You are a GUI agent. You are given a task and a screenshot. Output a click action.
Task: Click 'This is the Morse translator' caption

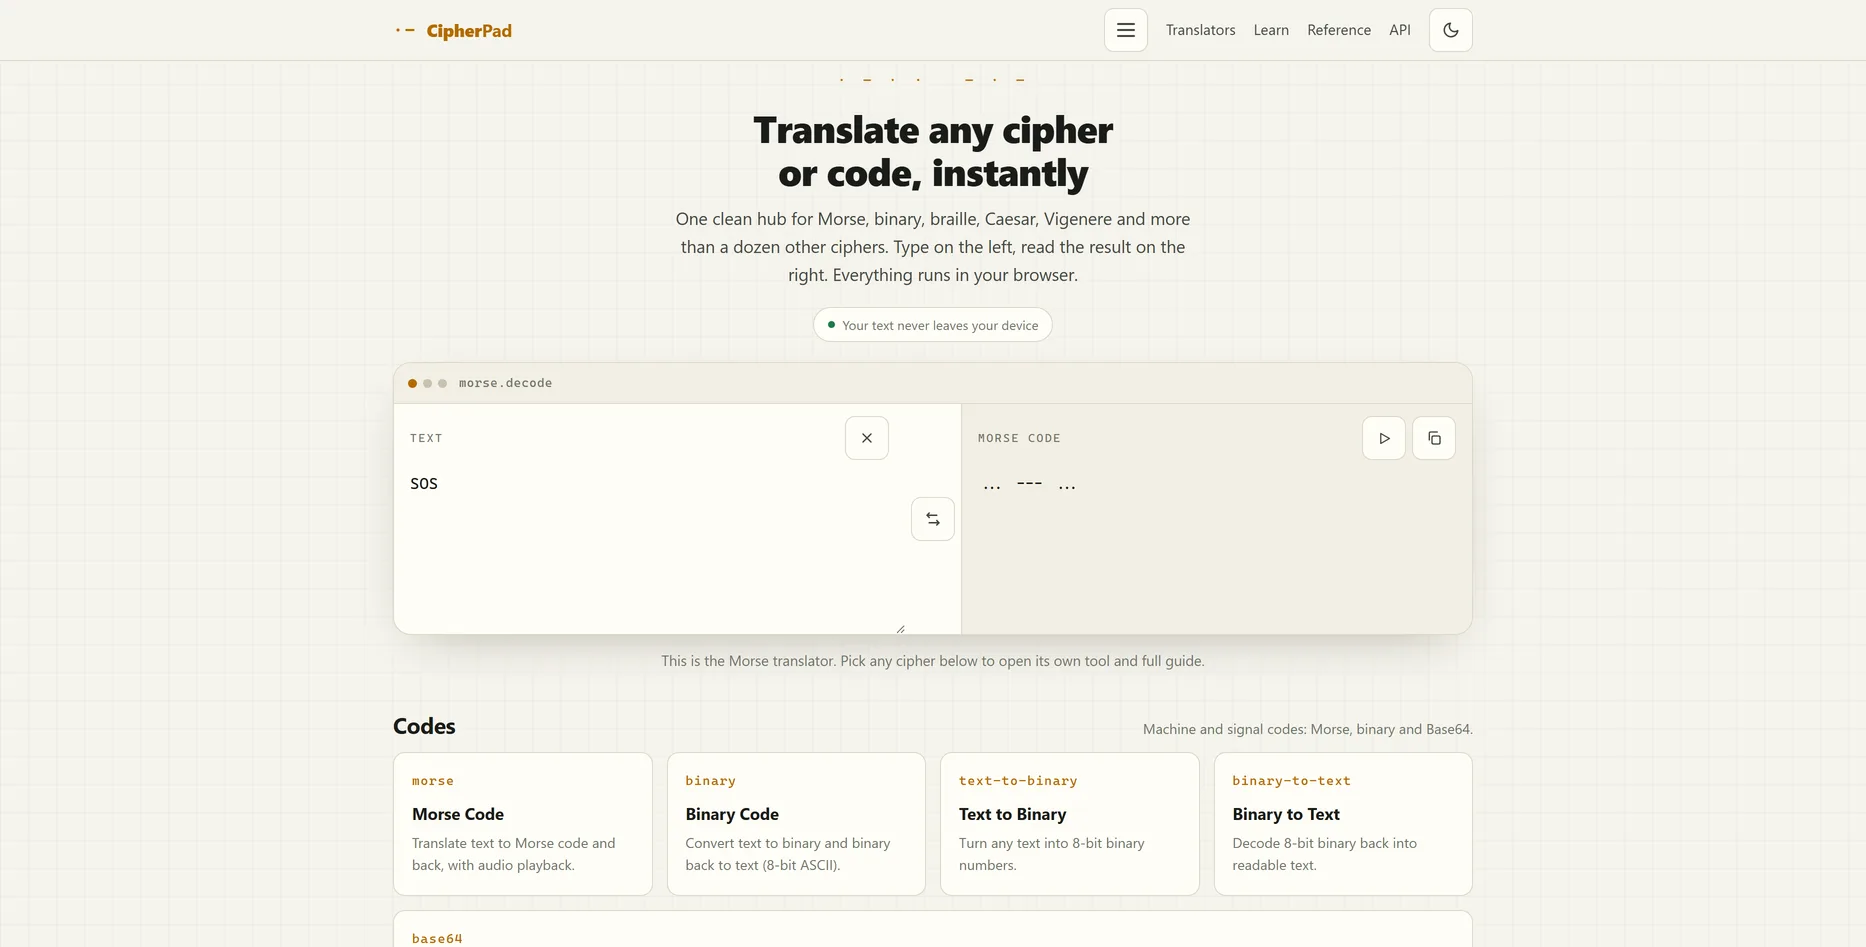(x=933, y=661)
